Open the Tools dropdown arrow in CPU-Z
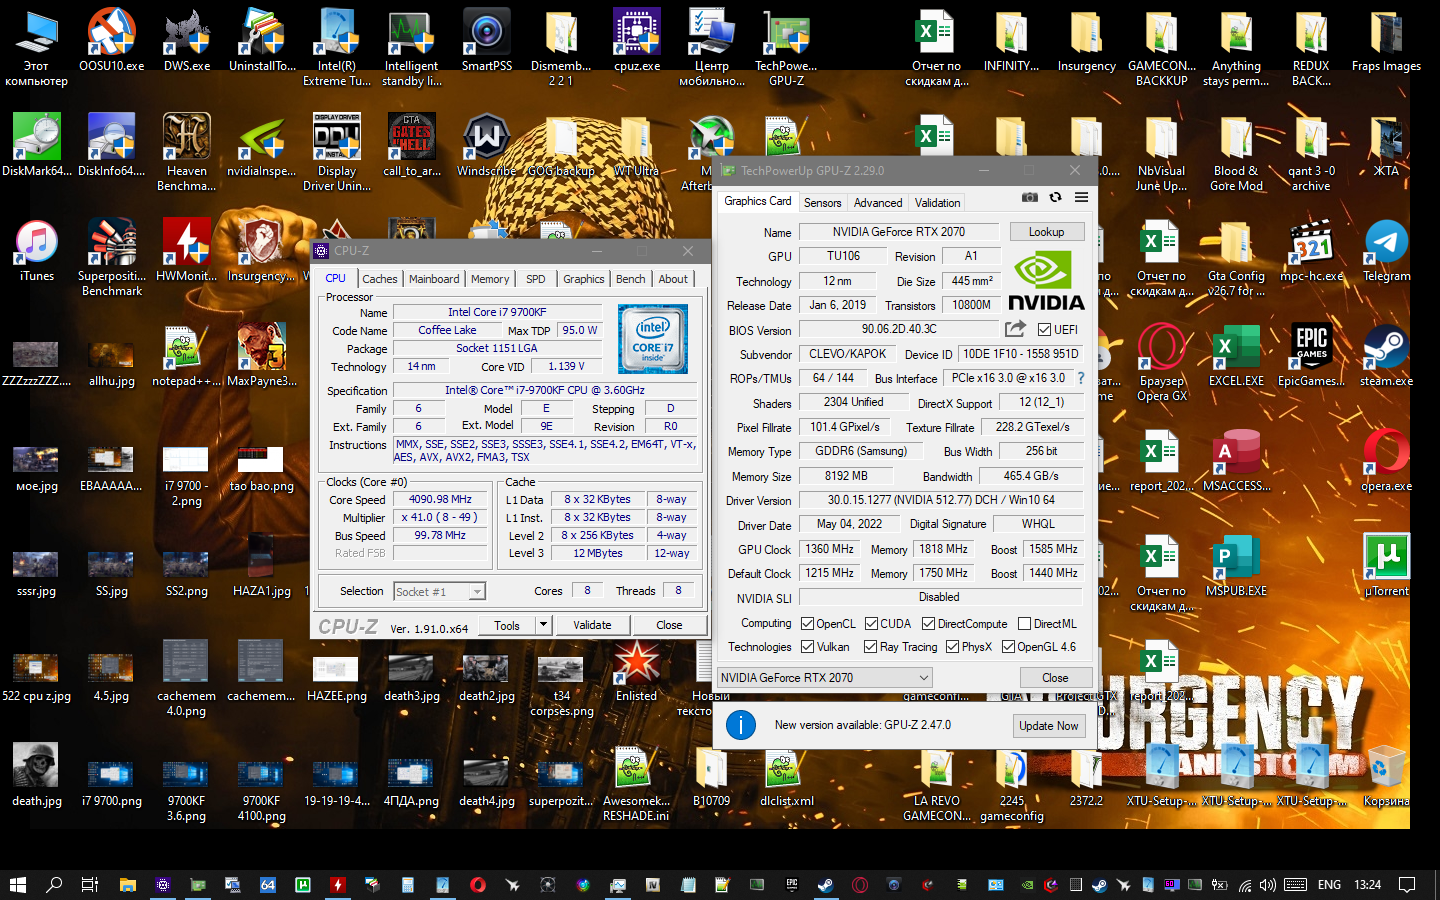1440x900 pixels. click(x=543, y=625)
